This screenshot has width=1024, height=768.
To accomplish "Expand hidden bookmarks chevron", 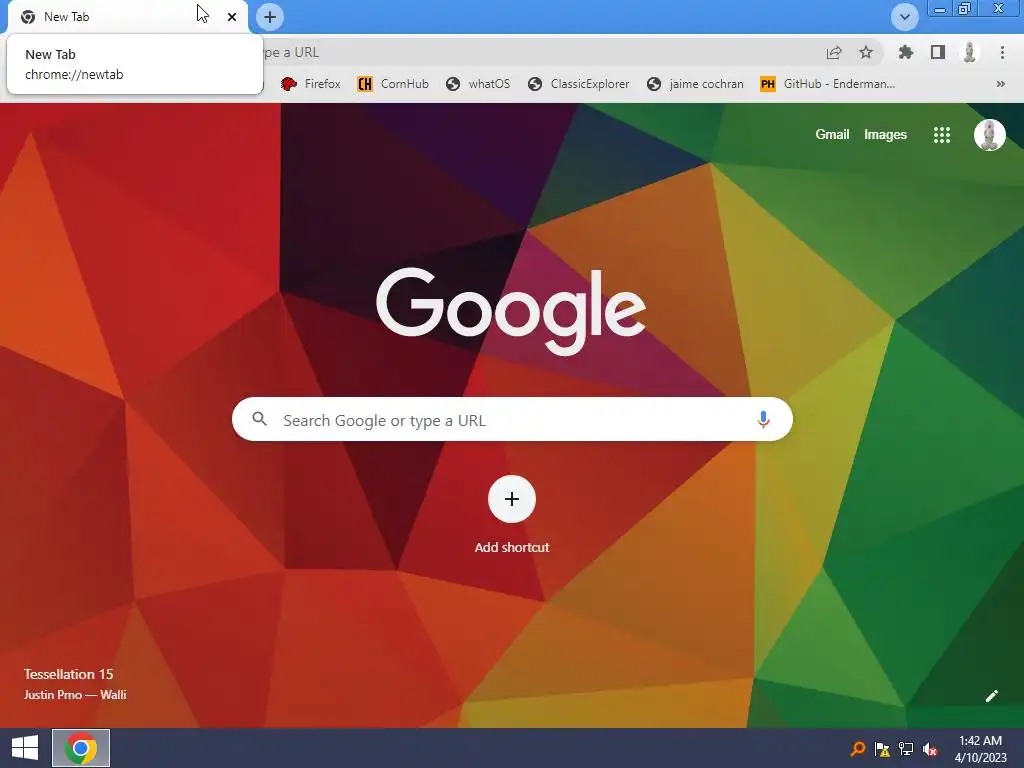I will click(1000, 84).
